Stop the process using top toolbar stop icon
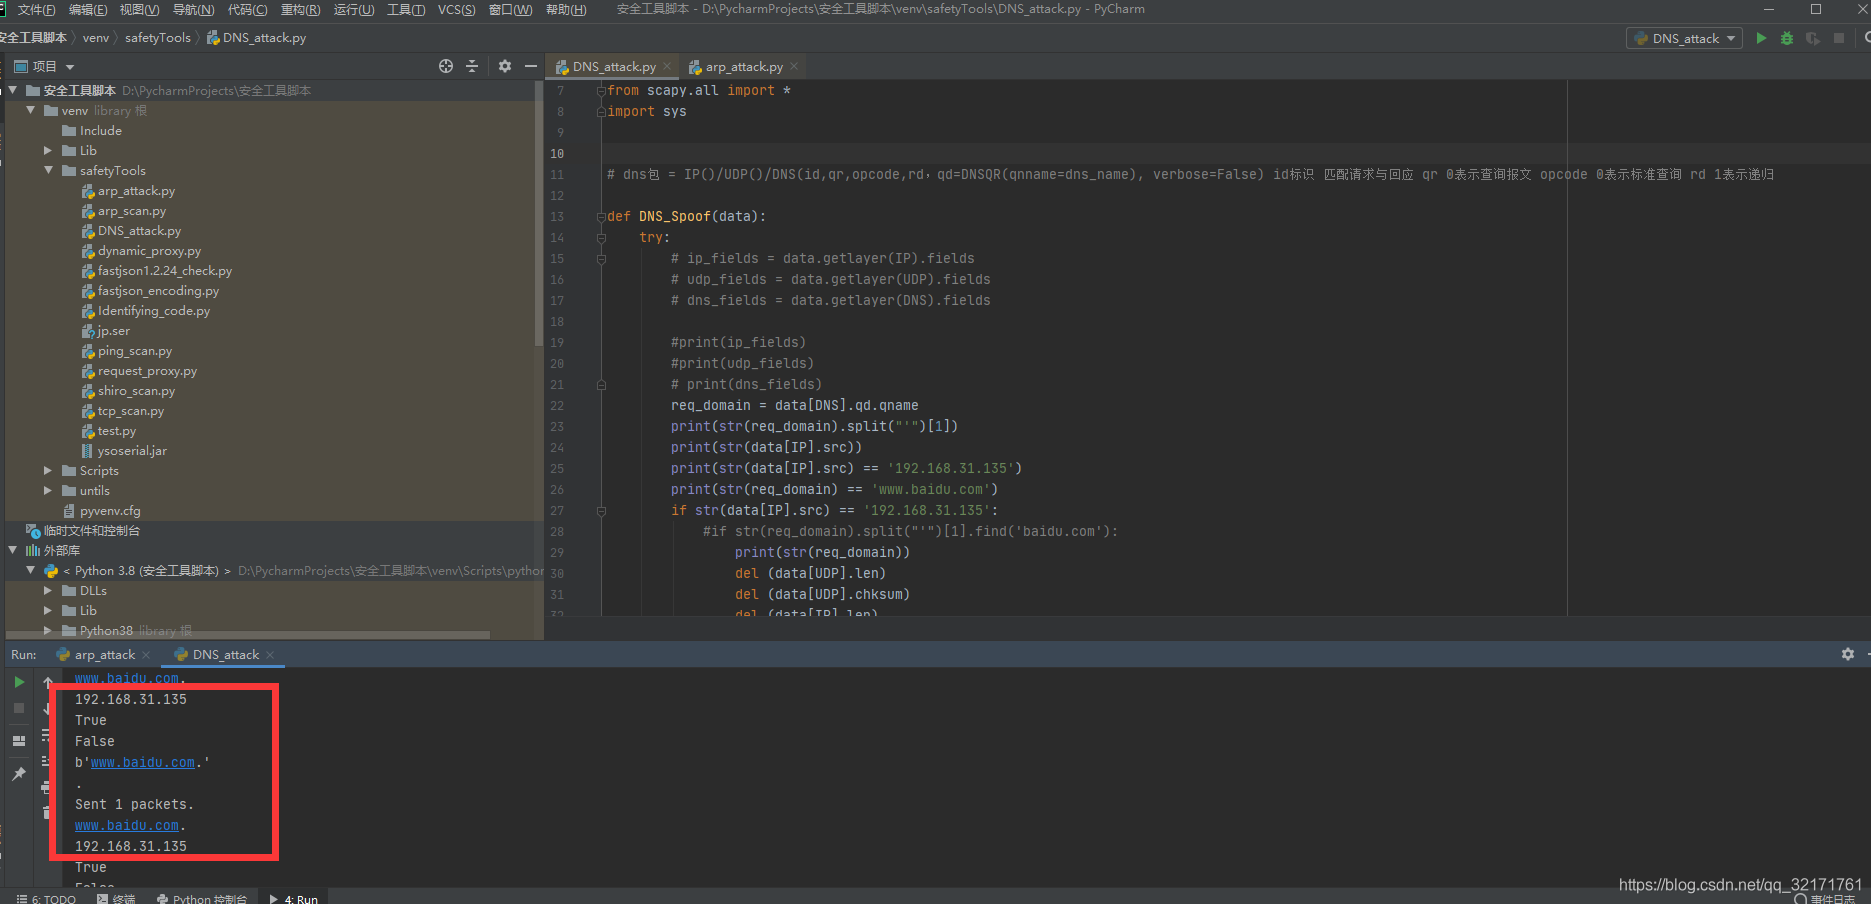 (1839, 38)
